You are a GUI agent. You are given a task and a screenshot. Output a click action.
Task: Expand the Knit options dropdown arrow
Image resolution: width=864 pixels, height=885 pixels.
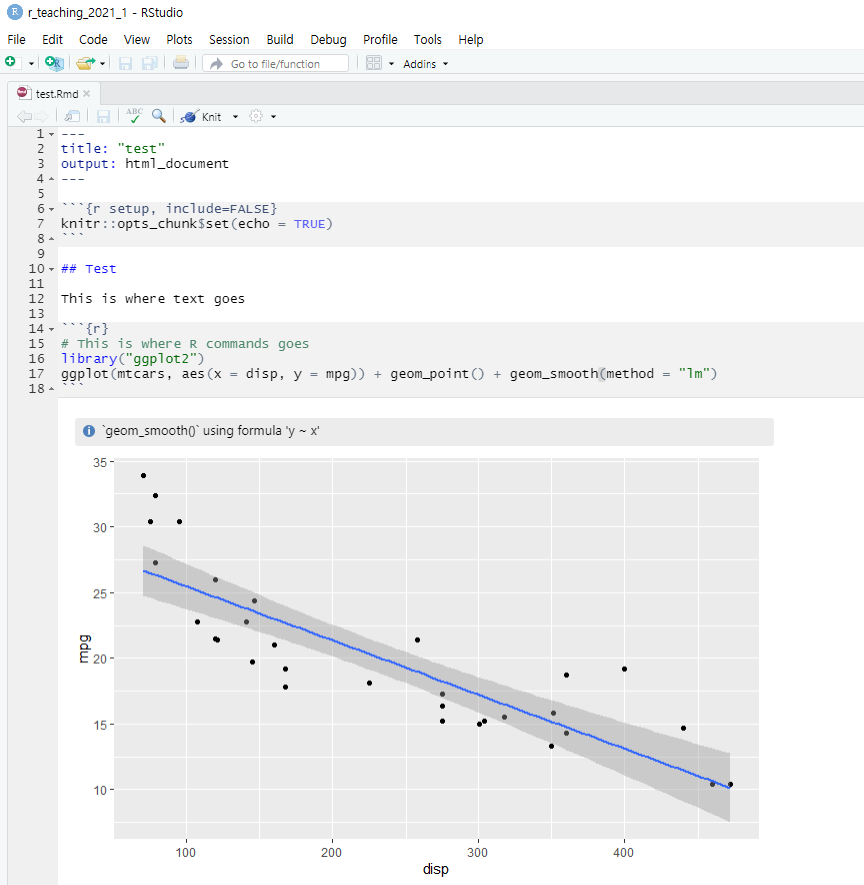coord(235,117)
